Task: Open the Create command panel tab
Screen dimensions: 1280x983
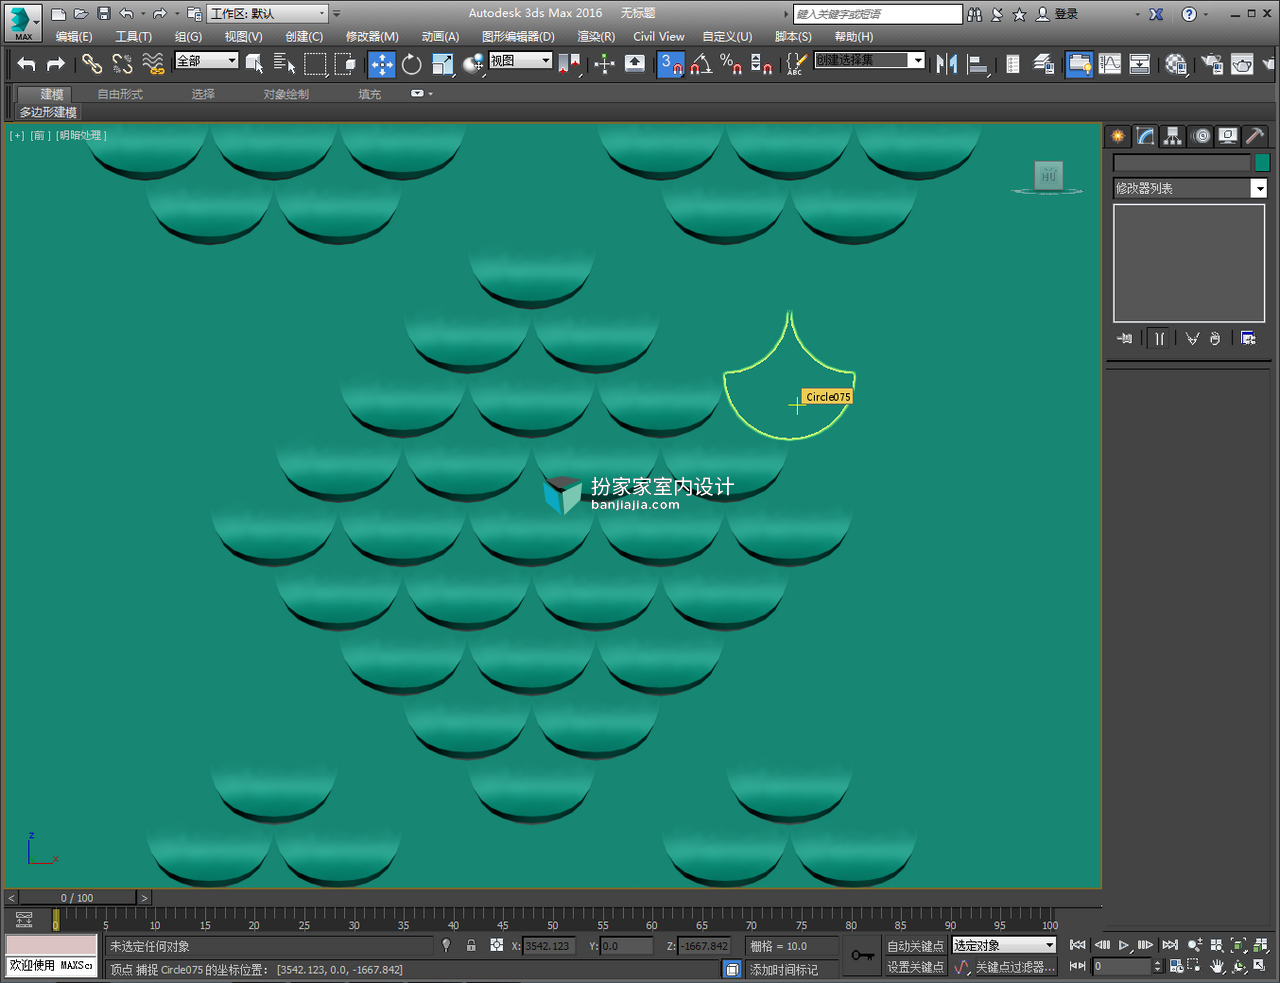Action: (1118, 136)
